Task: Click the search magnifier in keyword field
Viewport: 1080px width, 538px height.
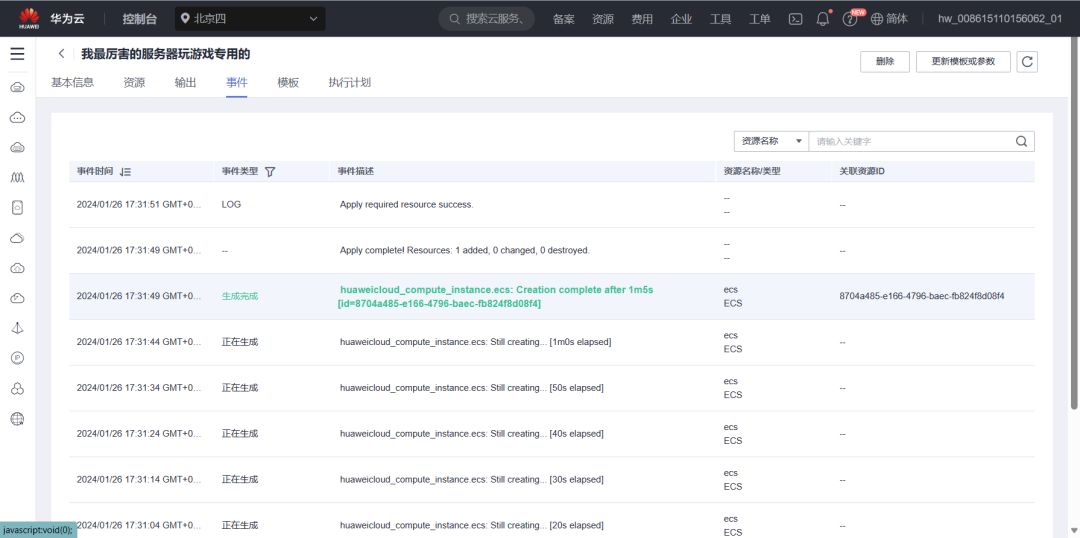Action: (x=1021, y=141)
